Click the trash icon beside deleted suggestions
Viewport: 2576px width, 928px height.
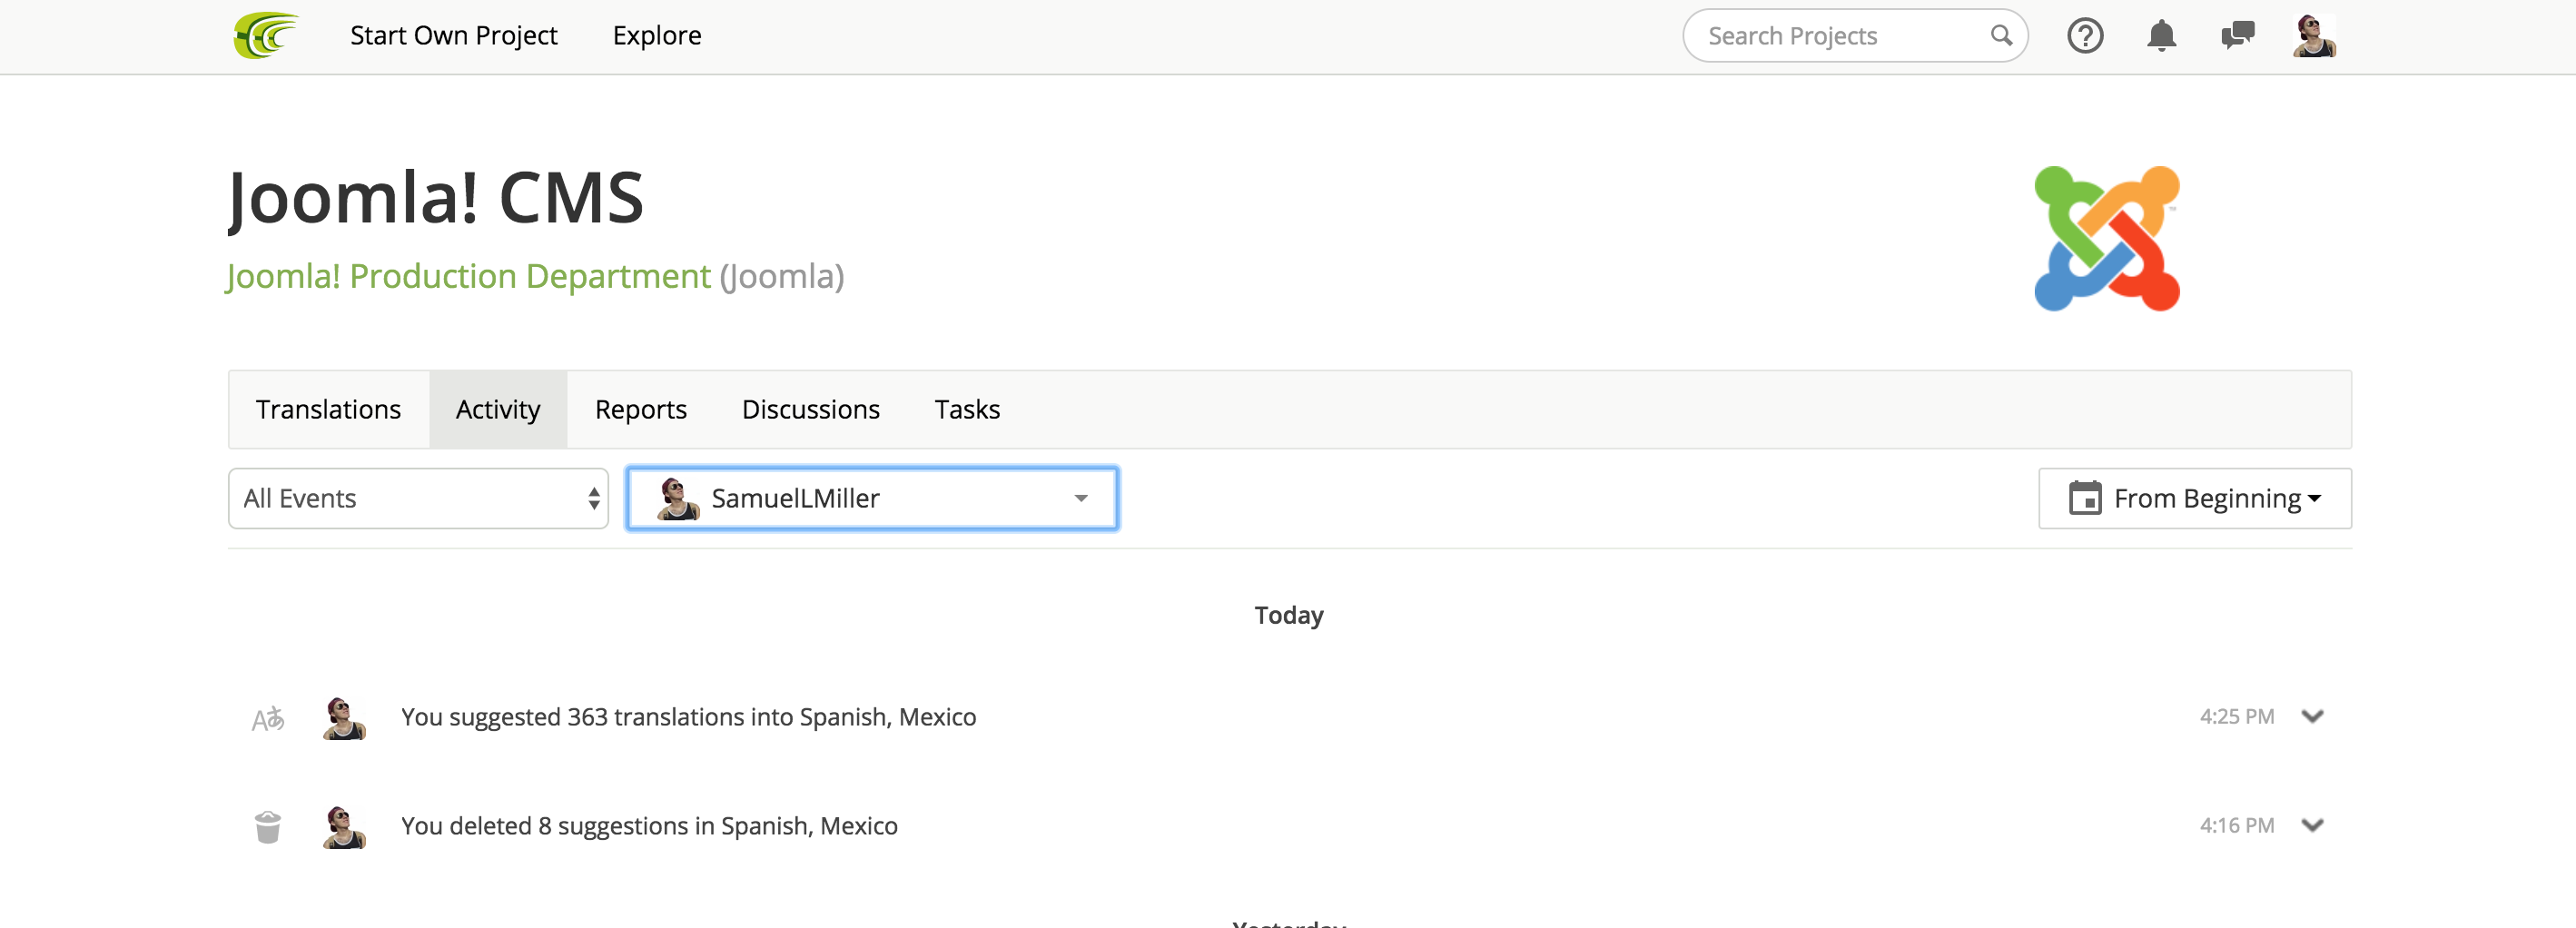click(x=268, y=827)
